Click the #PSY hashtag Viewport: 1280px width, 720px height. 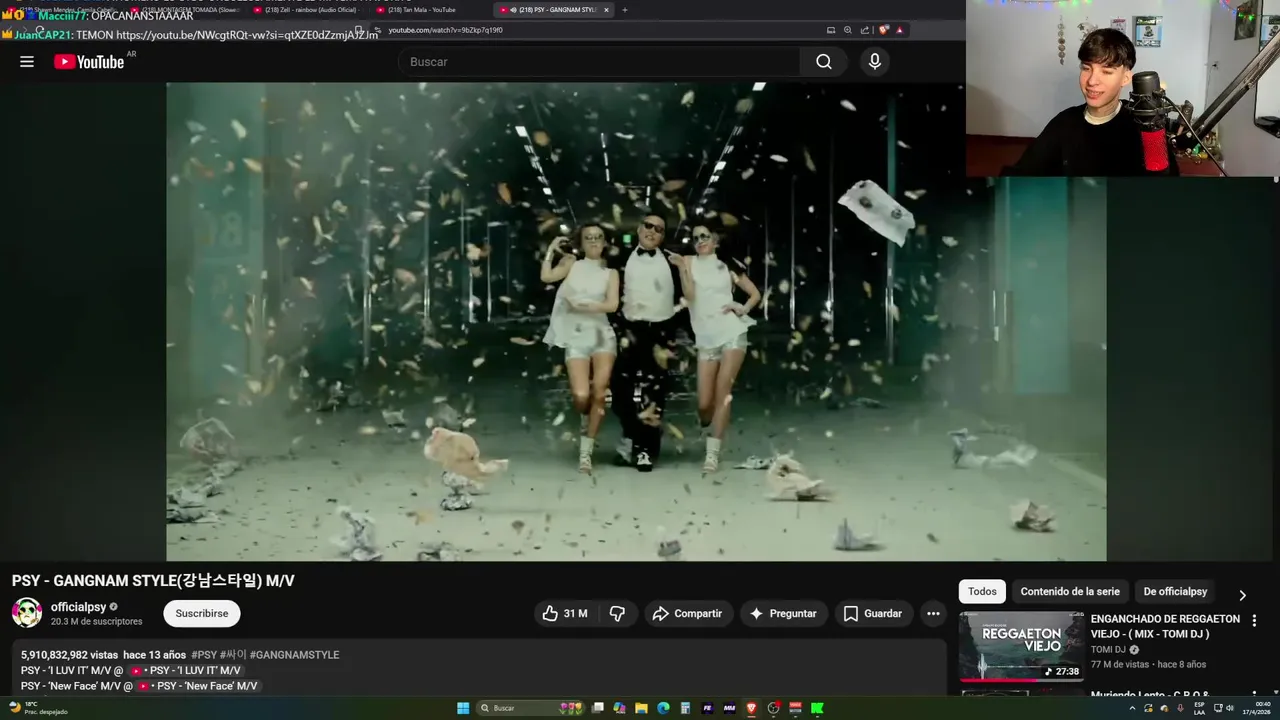[x=203, y=655]
